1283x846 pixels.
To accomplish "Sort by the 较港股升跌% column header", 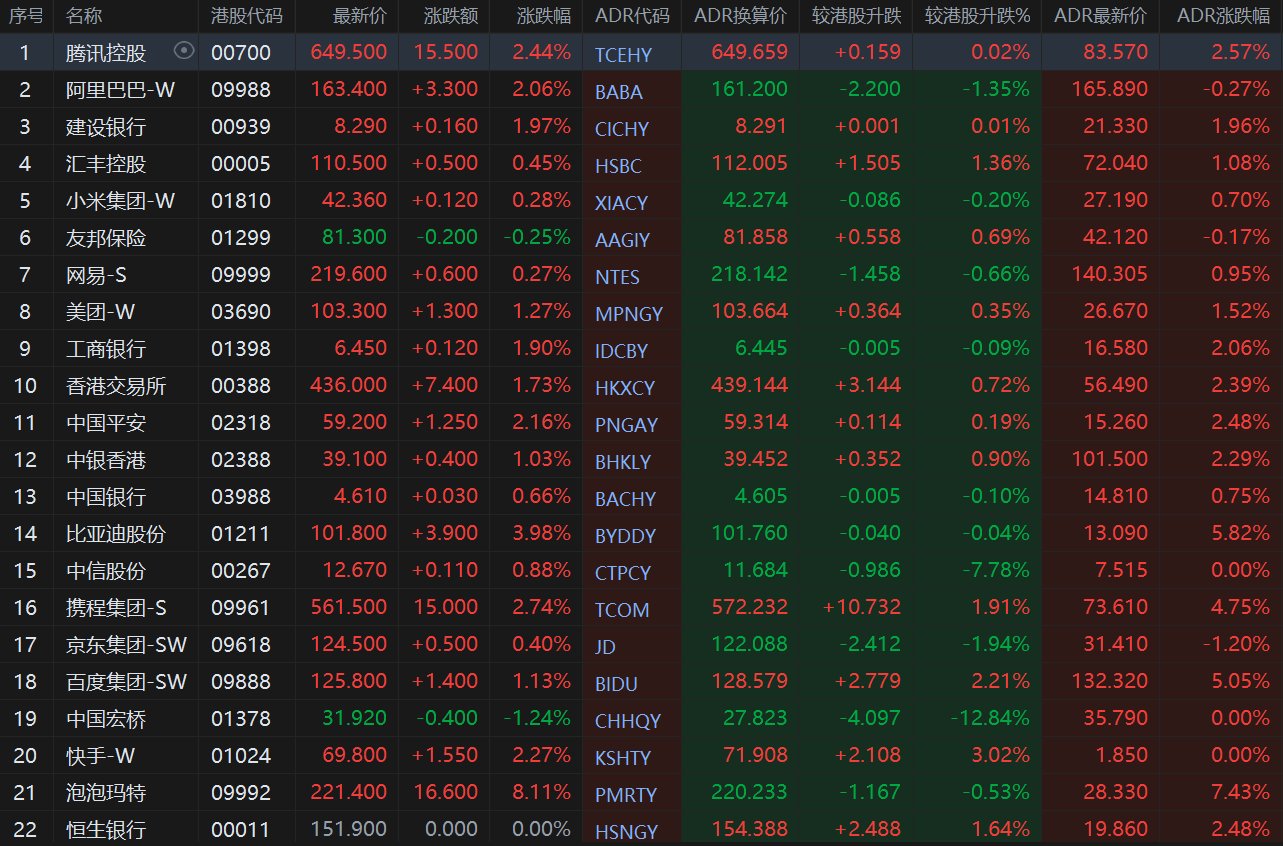I will click(x=977, y=15).
